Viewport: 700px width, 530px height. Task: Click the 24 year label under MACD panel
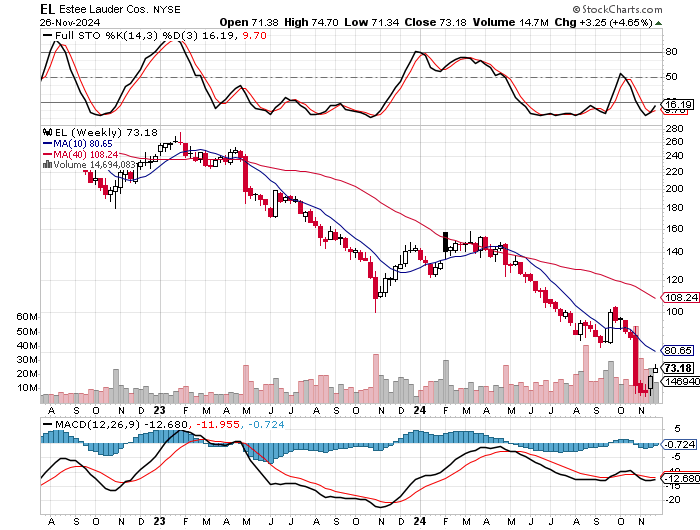pos(420,521)
